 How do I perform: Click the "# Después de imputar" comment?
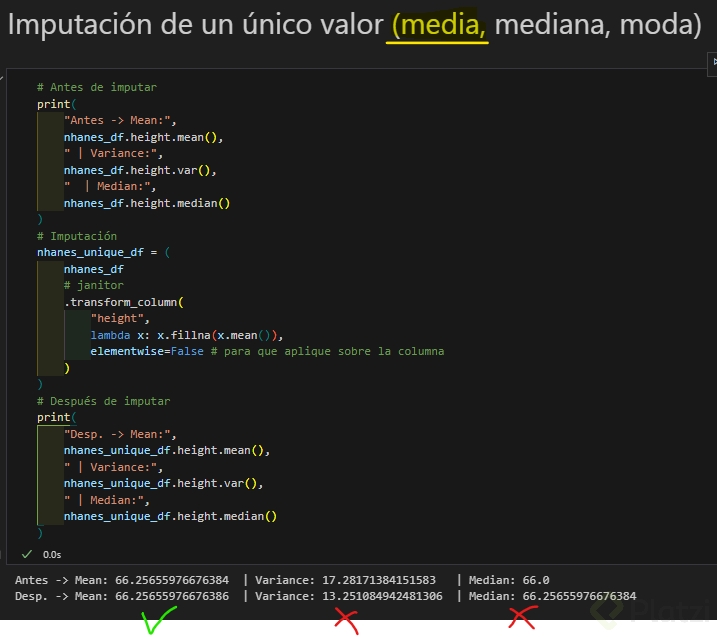coord(103,401)
